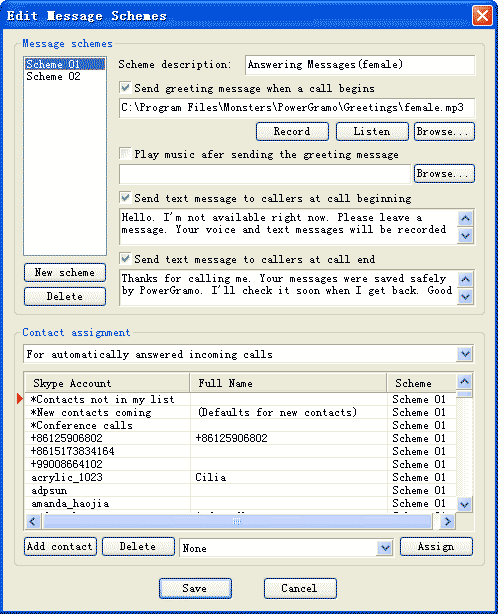Open the automatically answered incoming calls dropdown
Viewport: 498px width, 614px height.
tap(465, 354)
